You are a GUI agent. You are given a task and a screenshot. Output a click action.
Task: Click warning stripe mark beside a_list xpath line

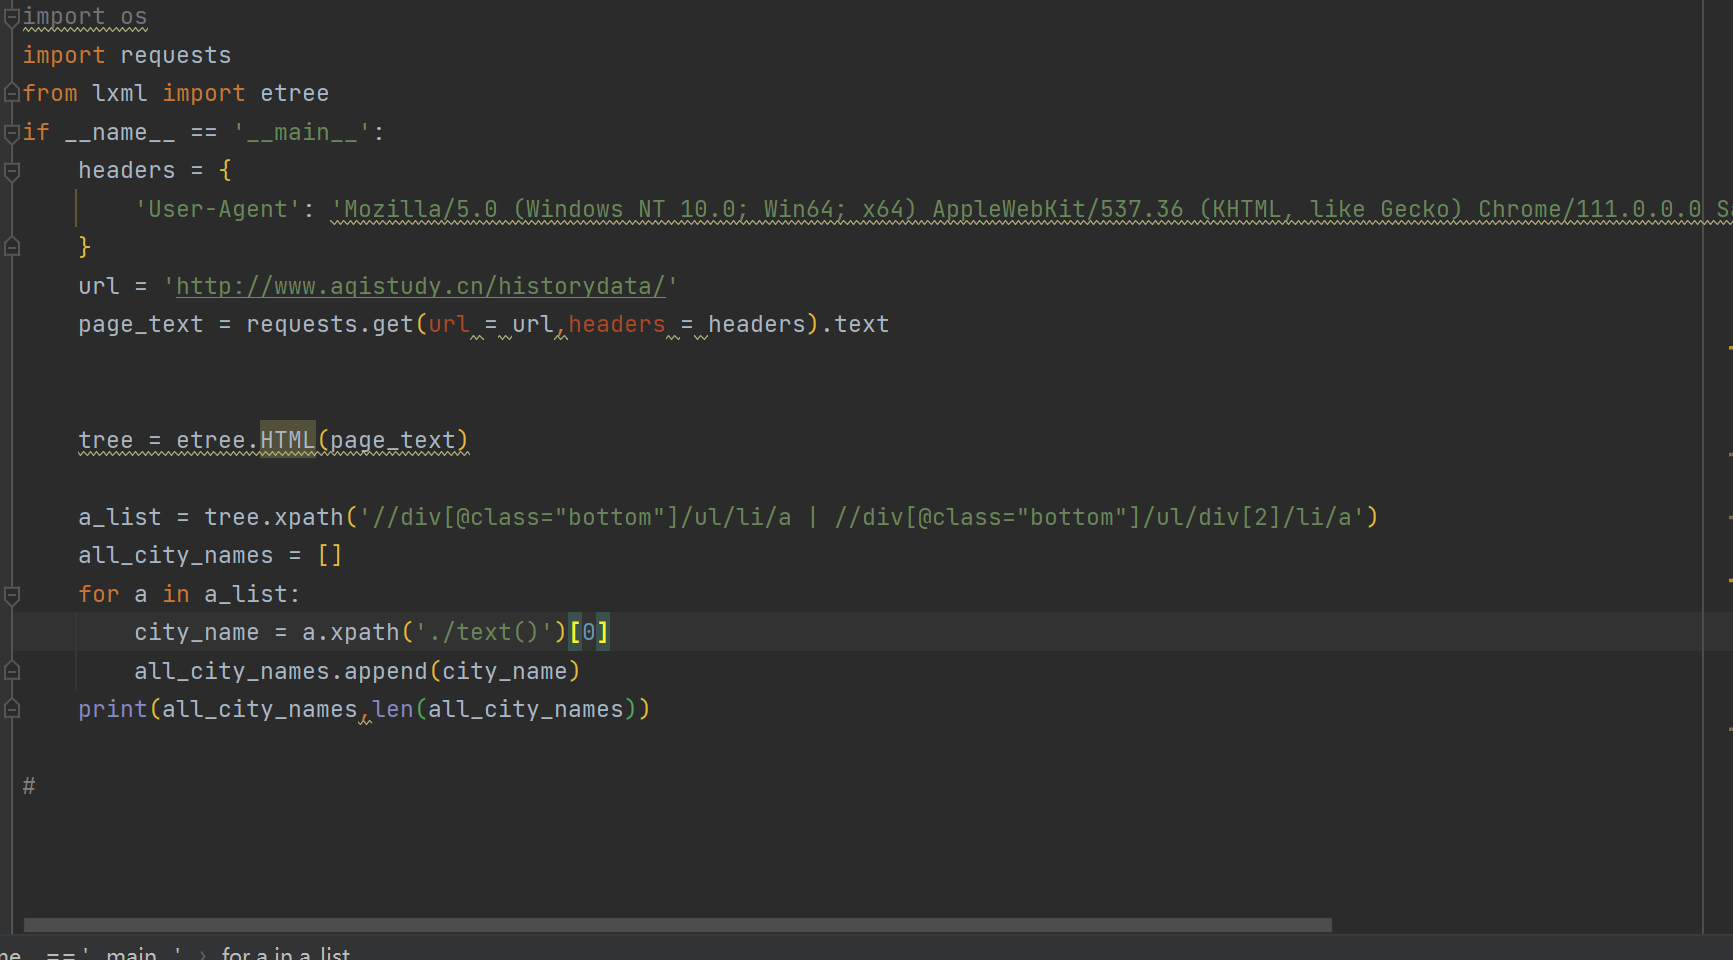pos(1730,517)
